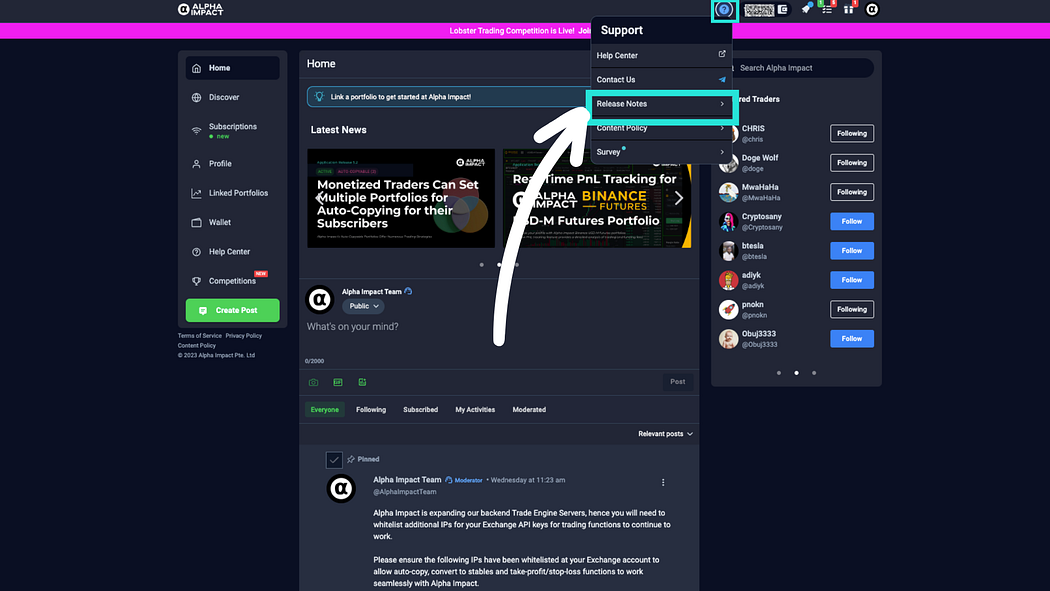Open adiyk's avatar
This screenshot has height=591, width=1050.
coord(729,280)
